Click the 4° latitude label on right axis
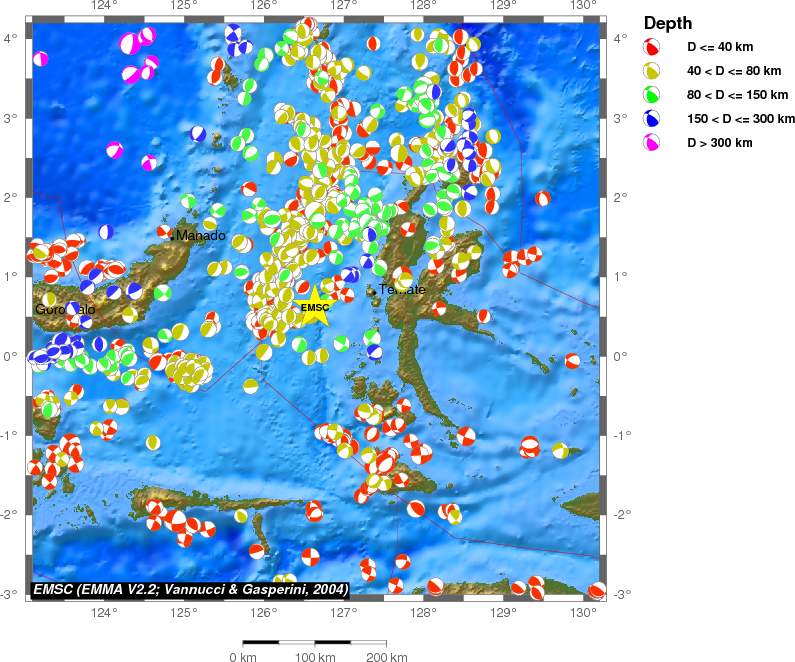795x662 pixels. 620,38
